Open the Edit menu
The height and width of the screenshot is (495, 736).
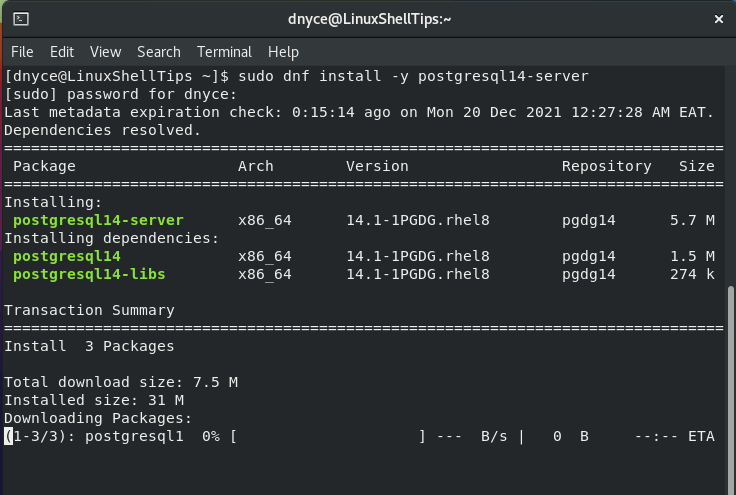62,52
